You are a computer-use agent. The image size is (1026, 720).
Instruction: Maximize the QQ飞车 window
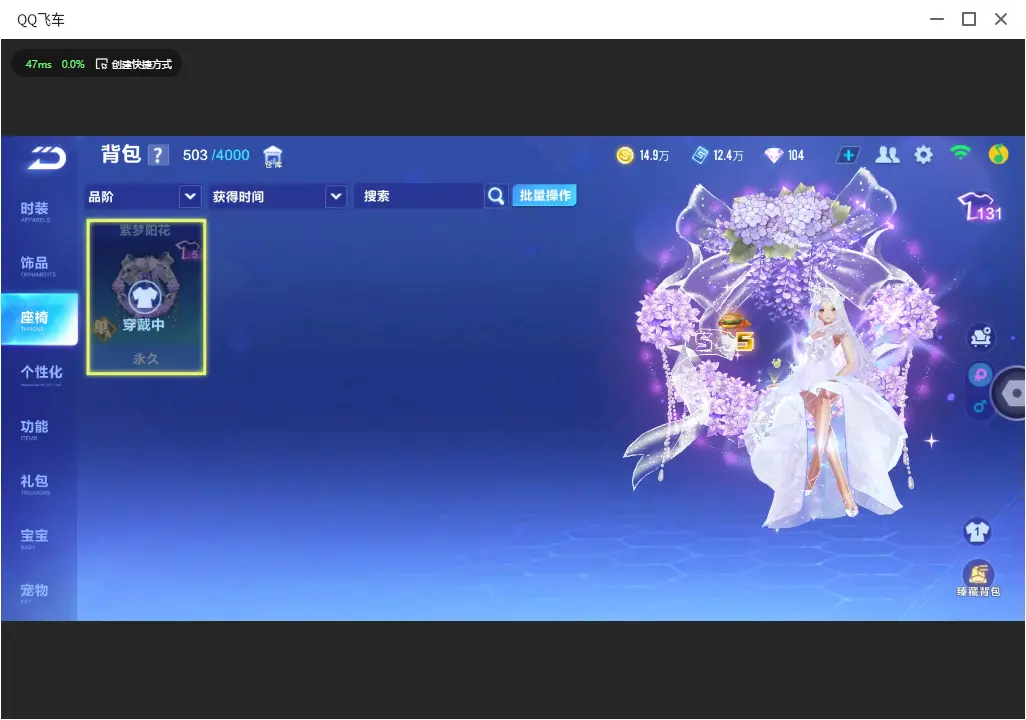point(969,20)
